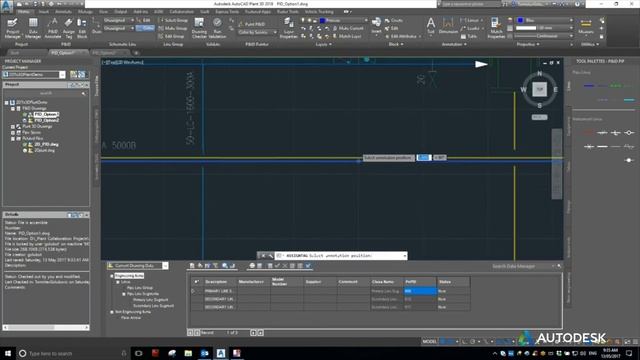This screenshot has height=360, width=640.
Task: Click the P&ID Annotate tool
Action: (x=53, y=28)
